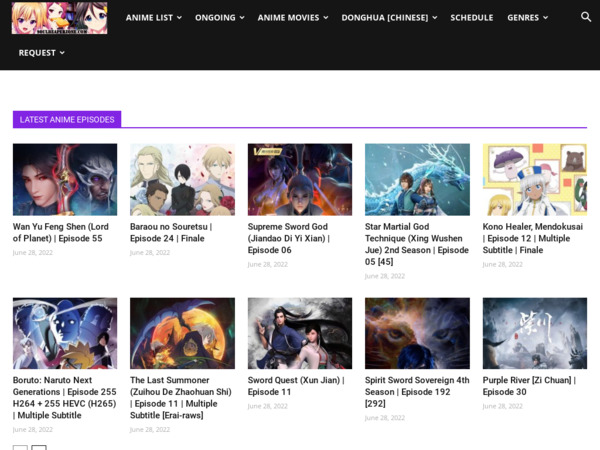Click June 28, 2022 date under The Last Summoner
This screenshot has width=600, height=450.
click(150, 429)
